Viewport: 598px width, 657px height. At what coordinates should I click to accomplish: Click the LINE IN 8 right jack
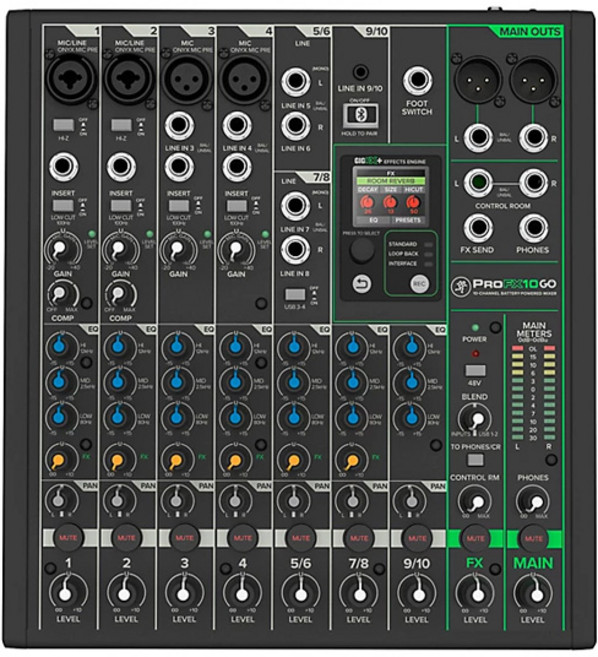(x=295, y=249)
